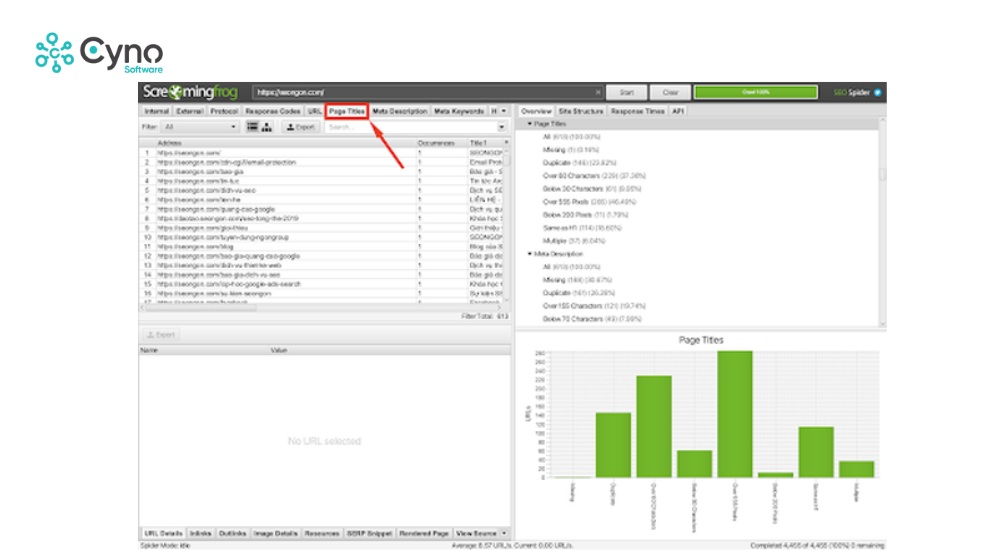Screen dimensions: 1000x550
Task: Collapse the Meta Description overview section
Action: (530, 254)
